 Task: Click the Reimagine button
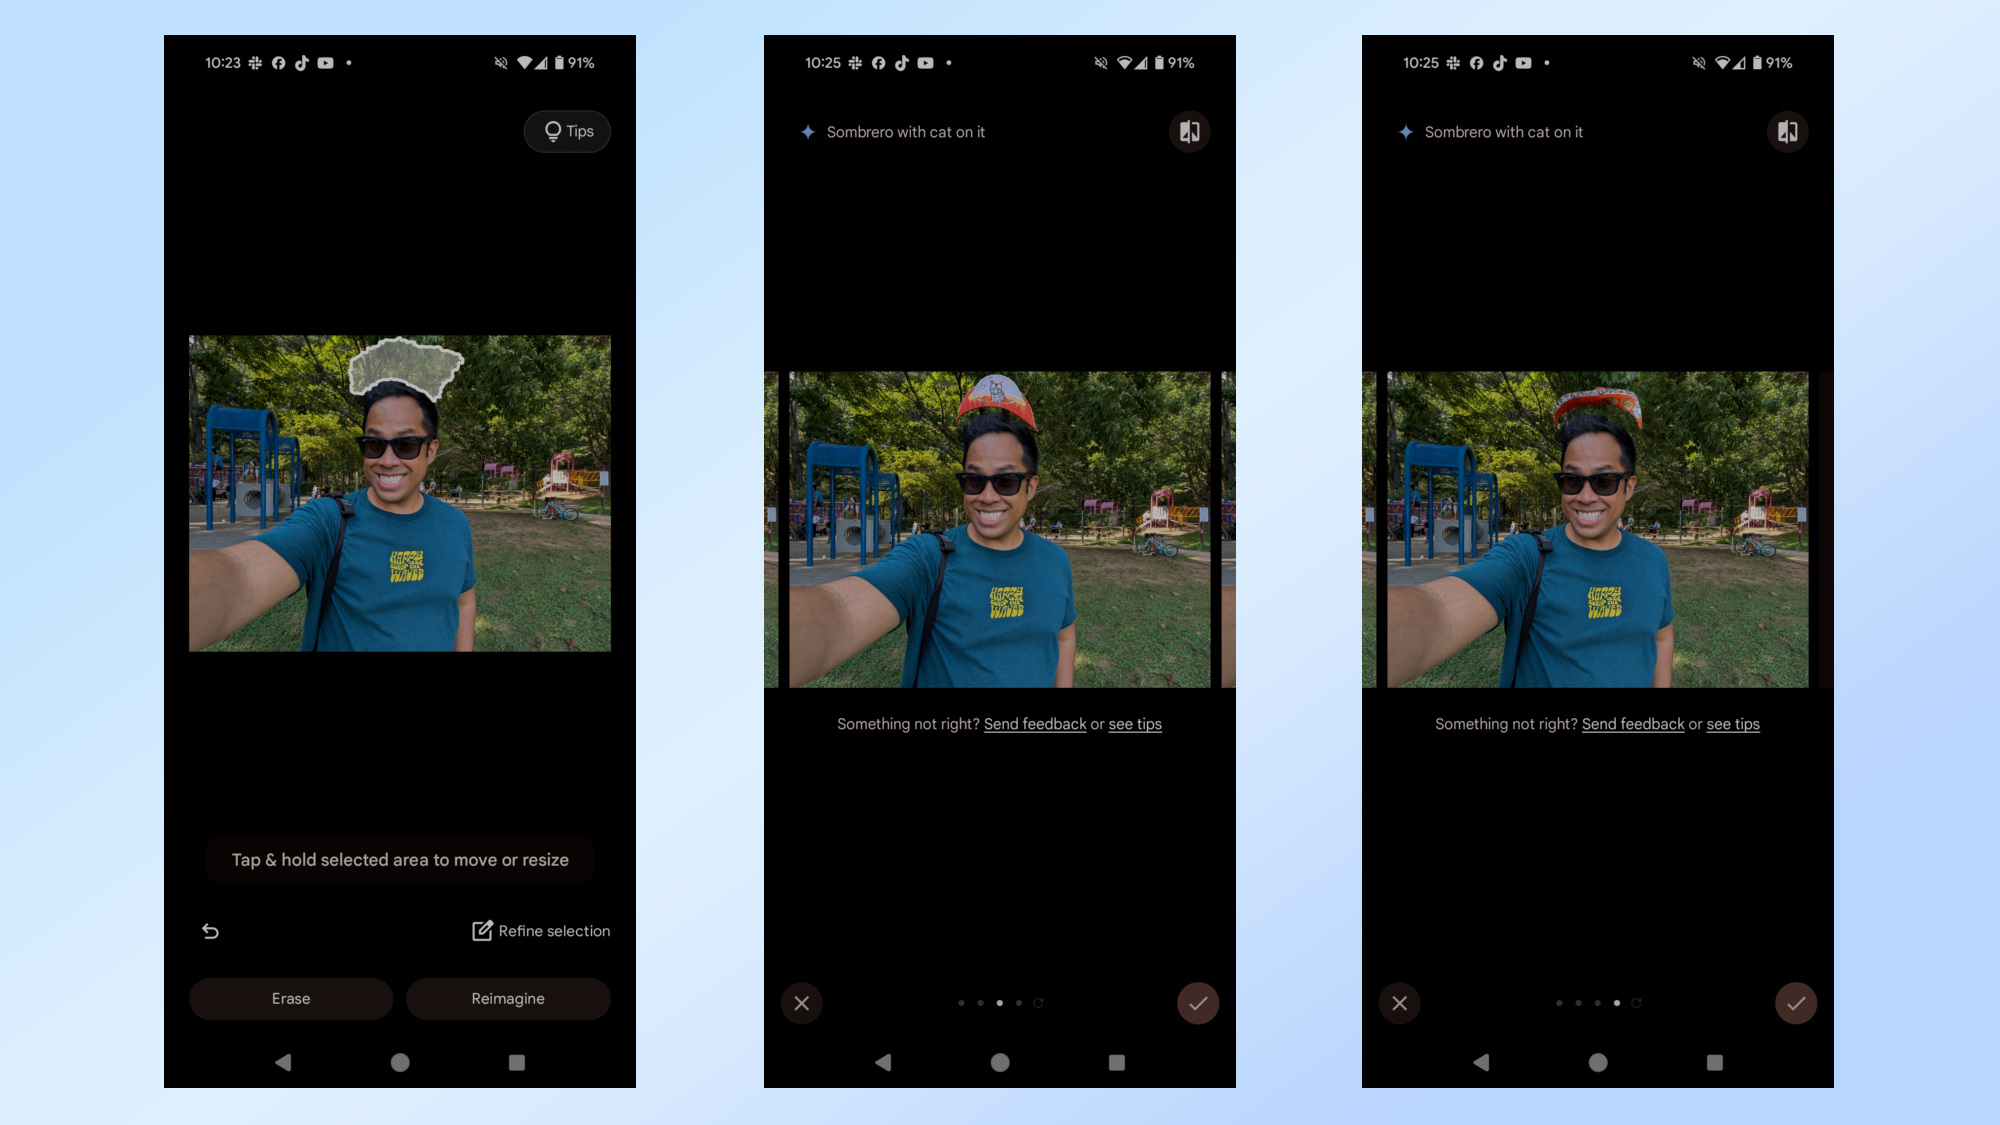click(508, 999)
